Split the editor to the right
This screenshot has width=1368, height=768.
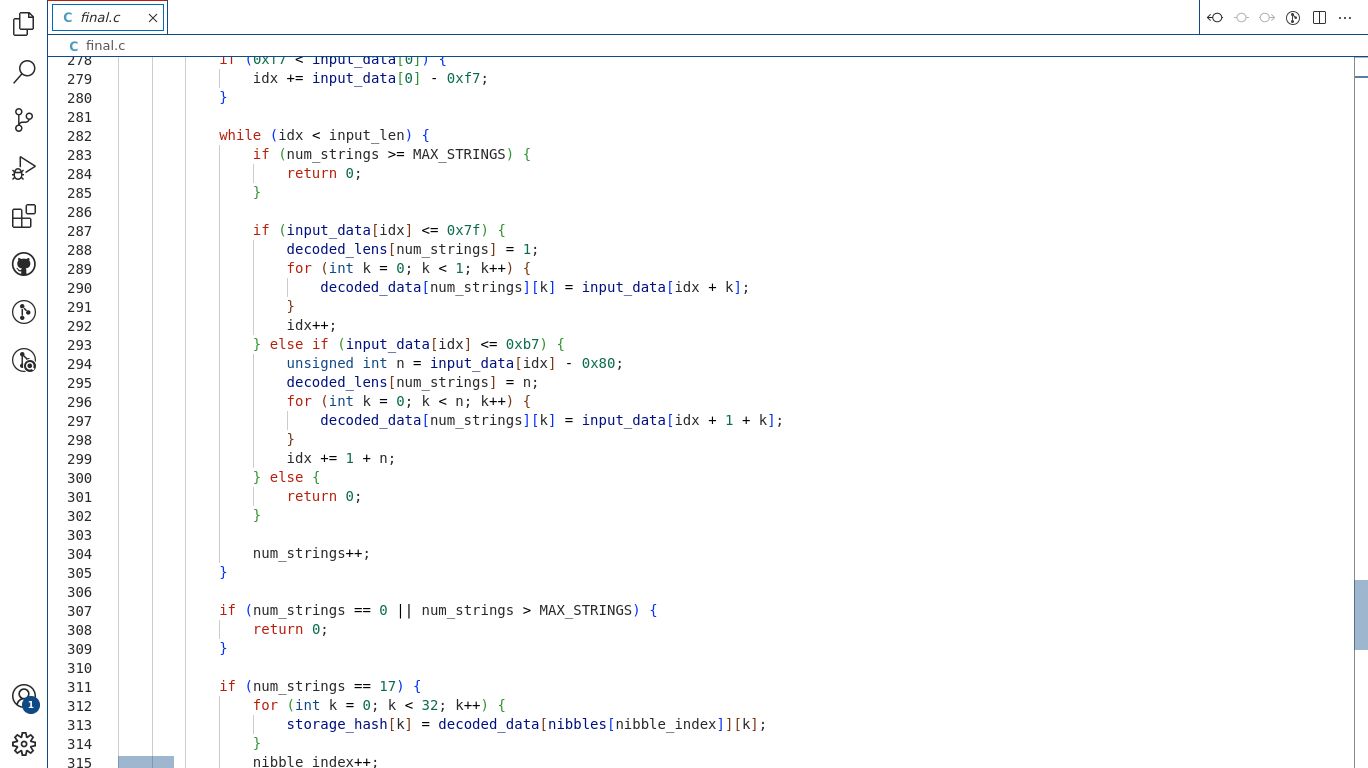click(x=1319, y=17)
